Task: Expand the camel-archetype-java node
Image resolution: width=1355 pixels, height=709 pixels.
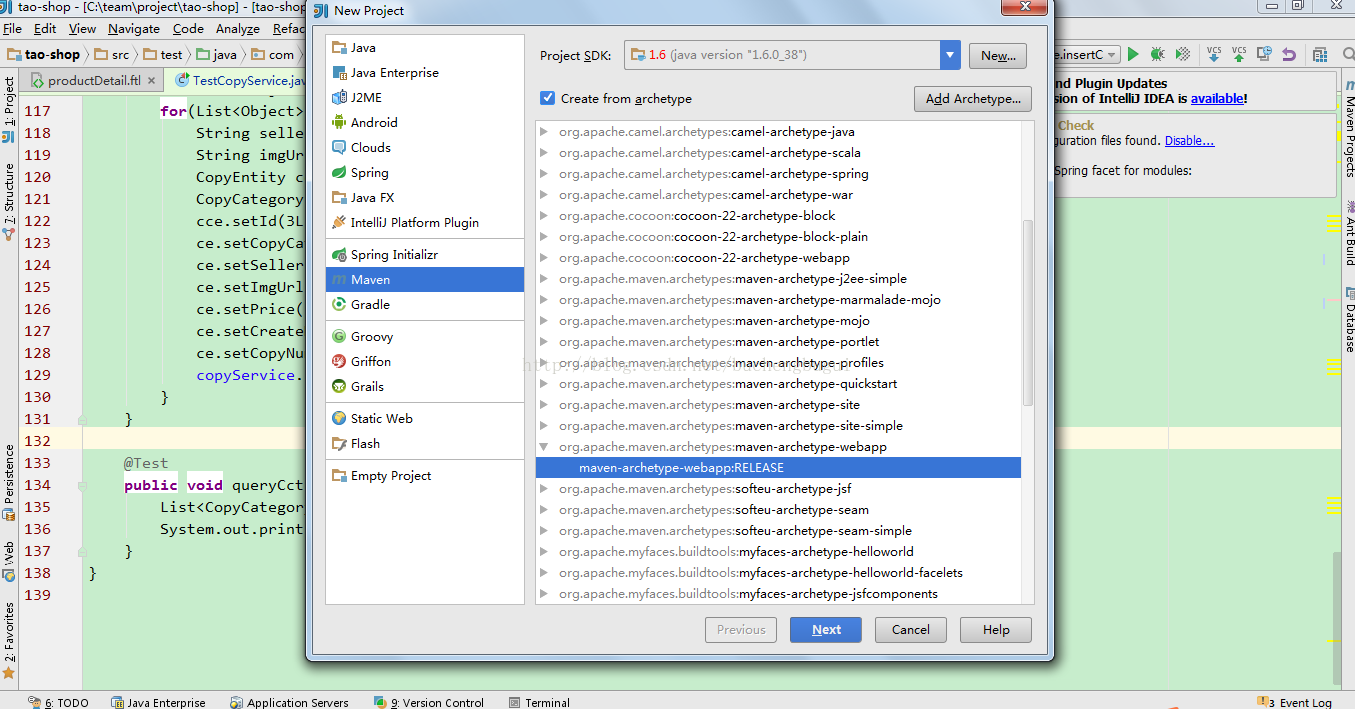Action: pos(544,132)
